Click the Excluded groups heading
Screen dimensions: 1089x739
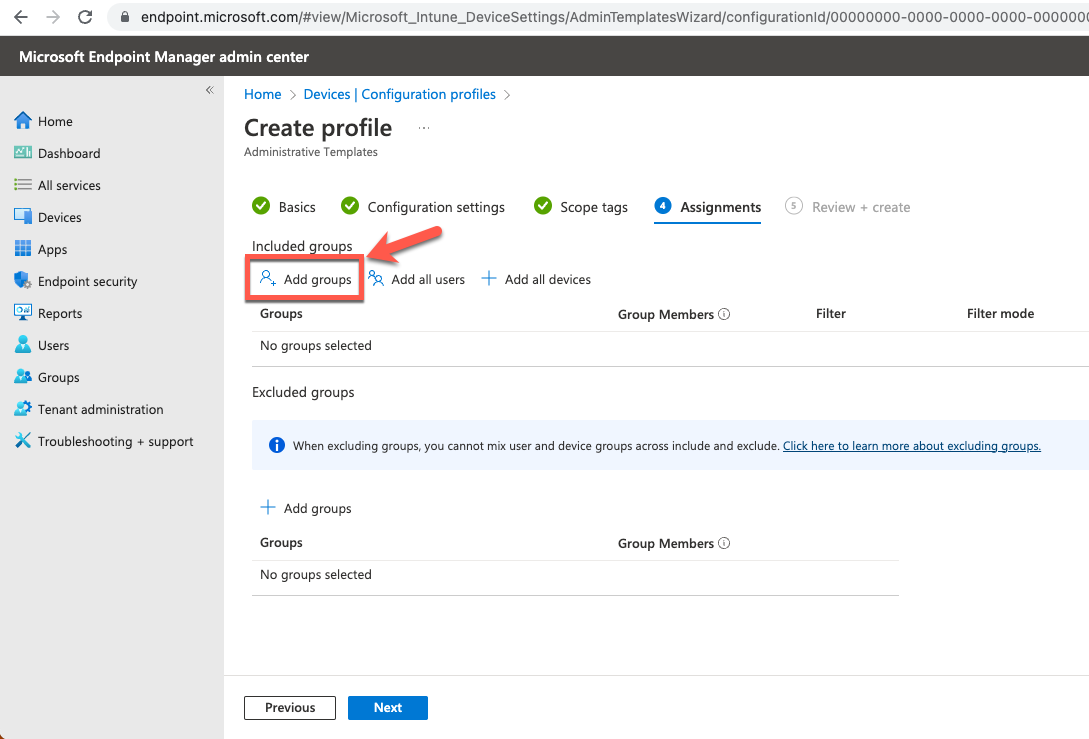[303, 392]
